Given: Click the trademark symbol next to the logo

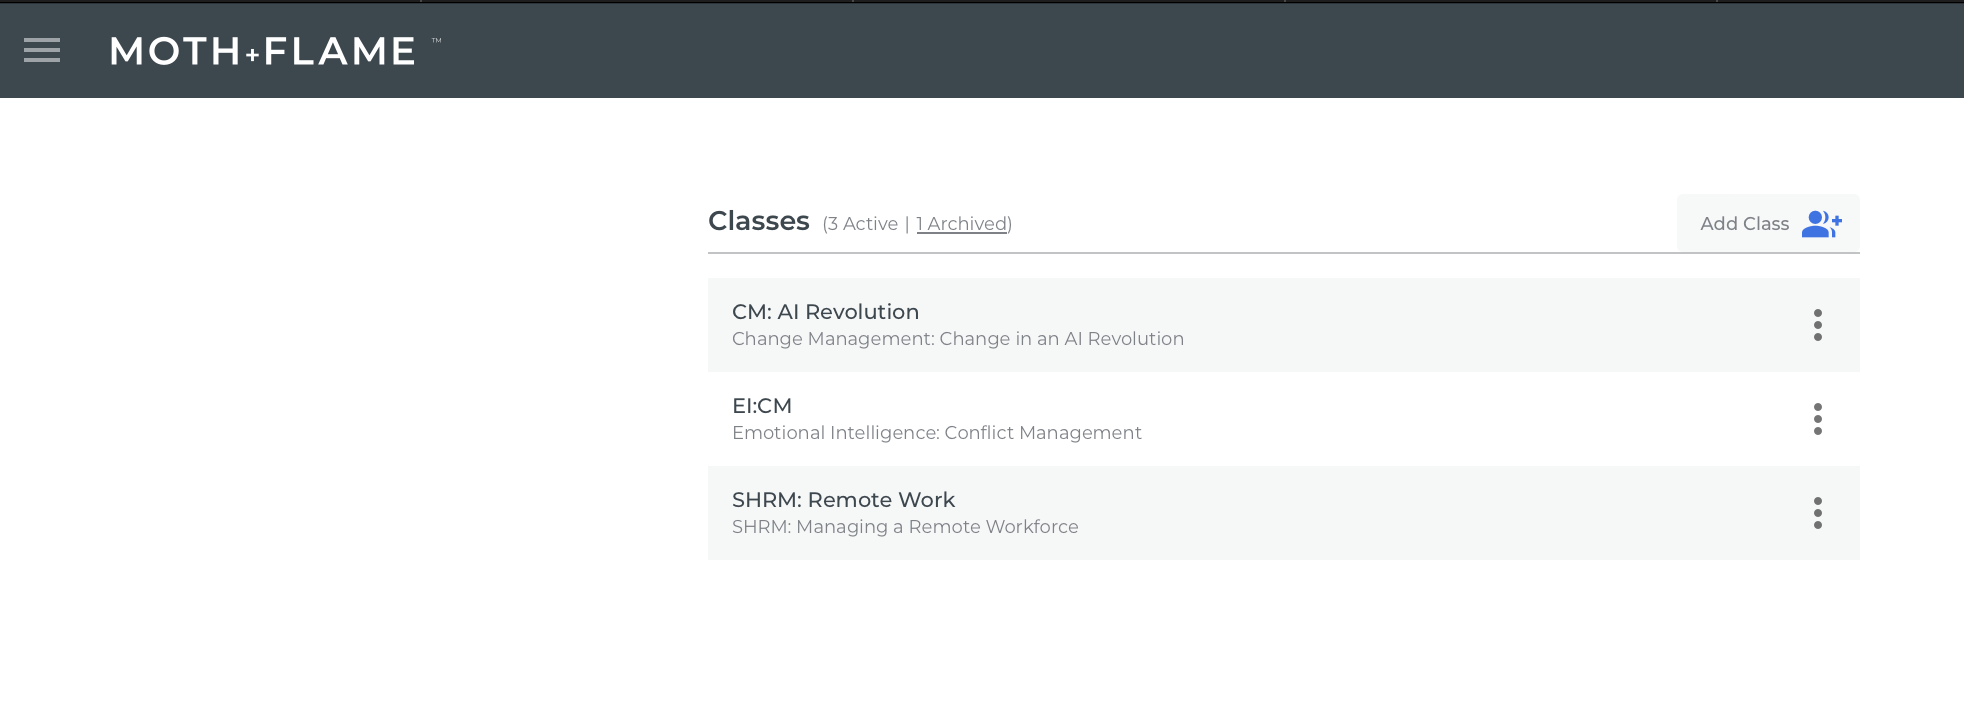Looking at the screenshot, I should [436, 41].
